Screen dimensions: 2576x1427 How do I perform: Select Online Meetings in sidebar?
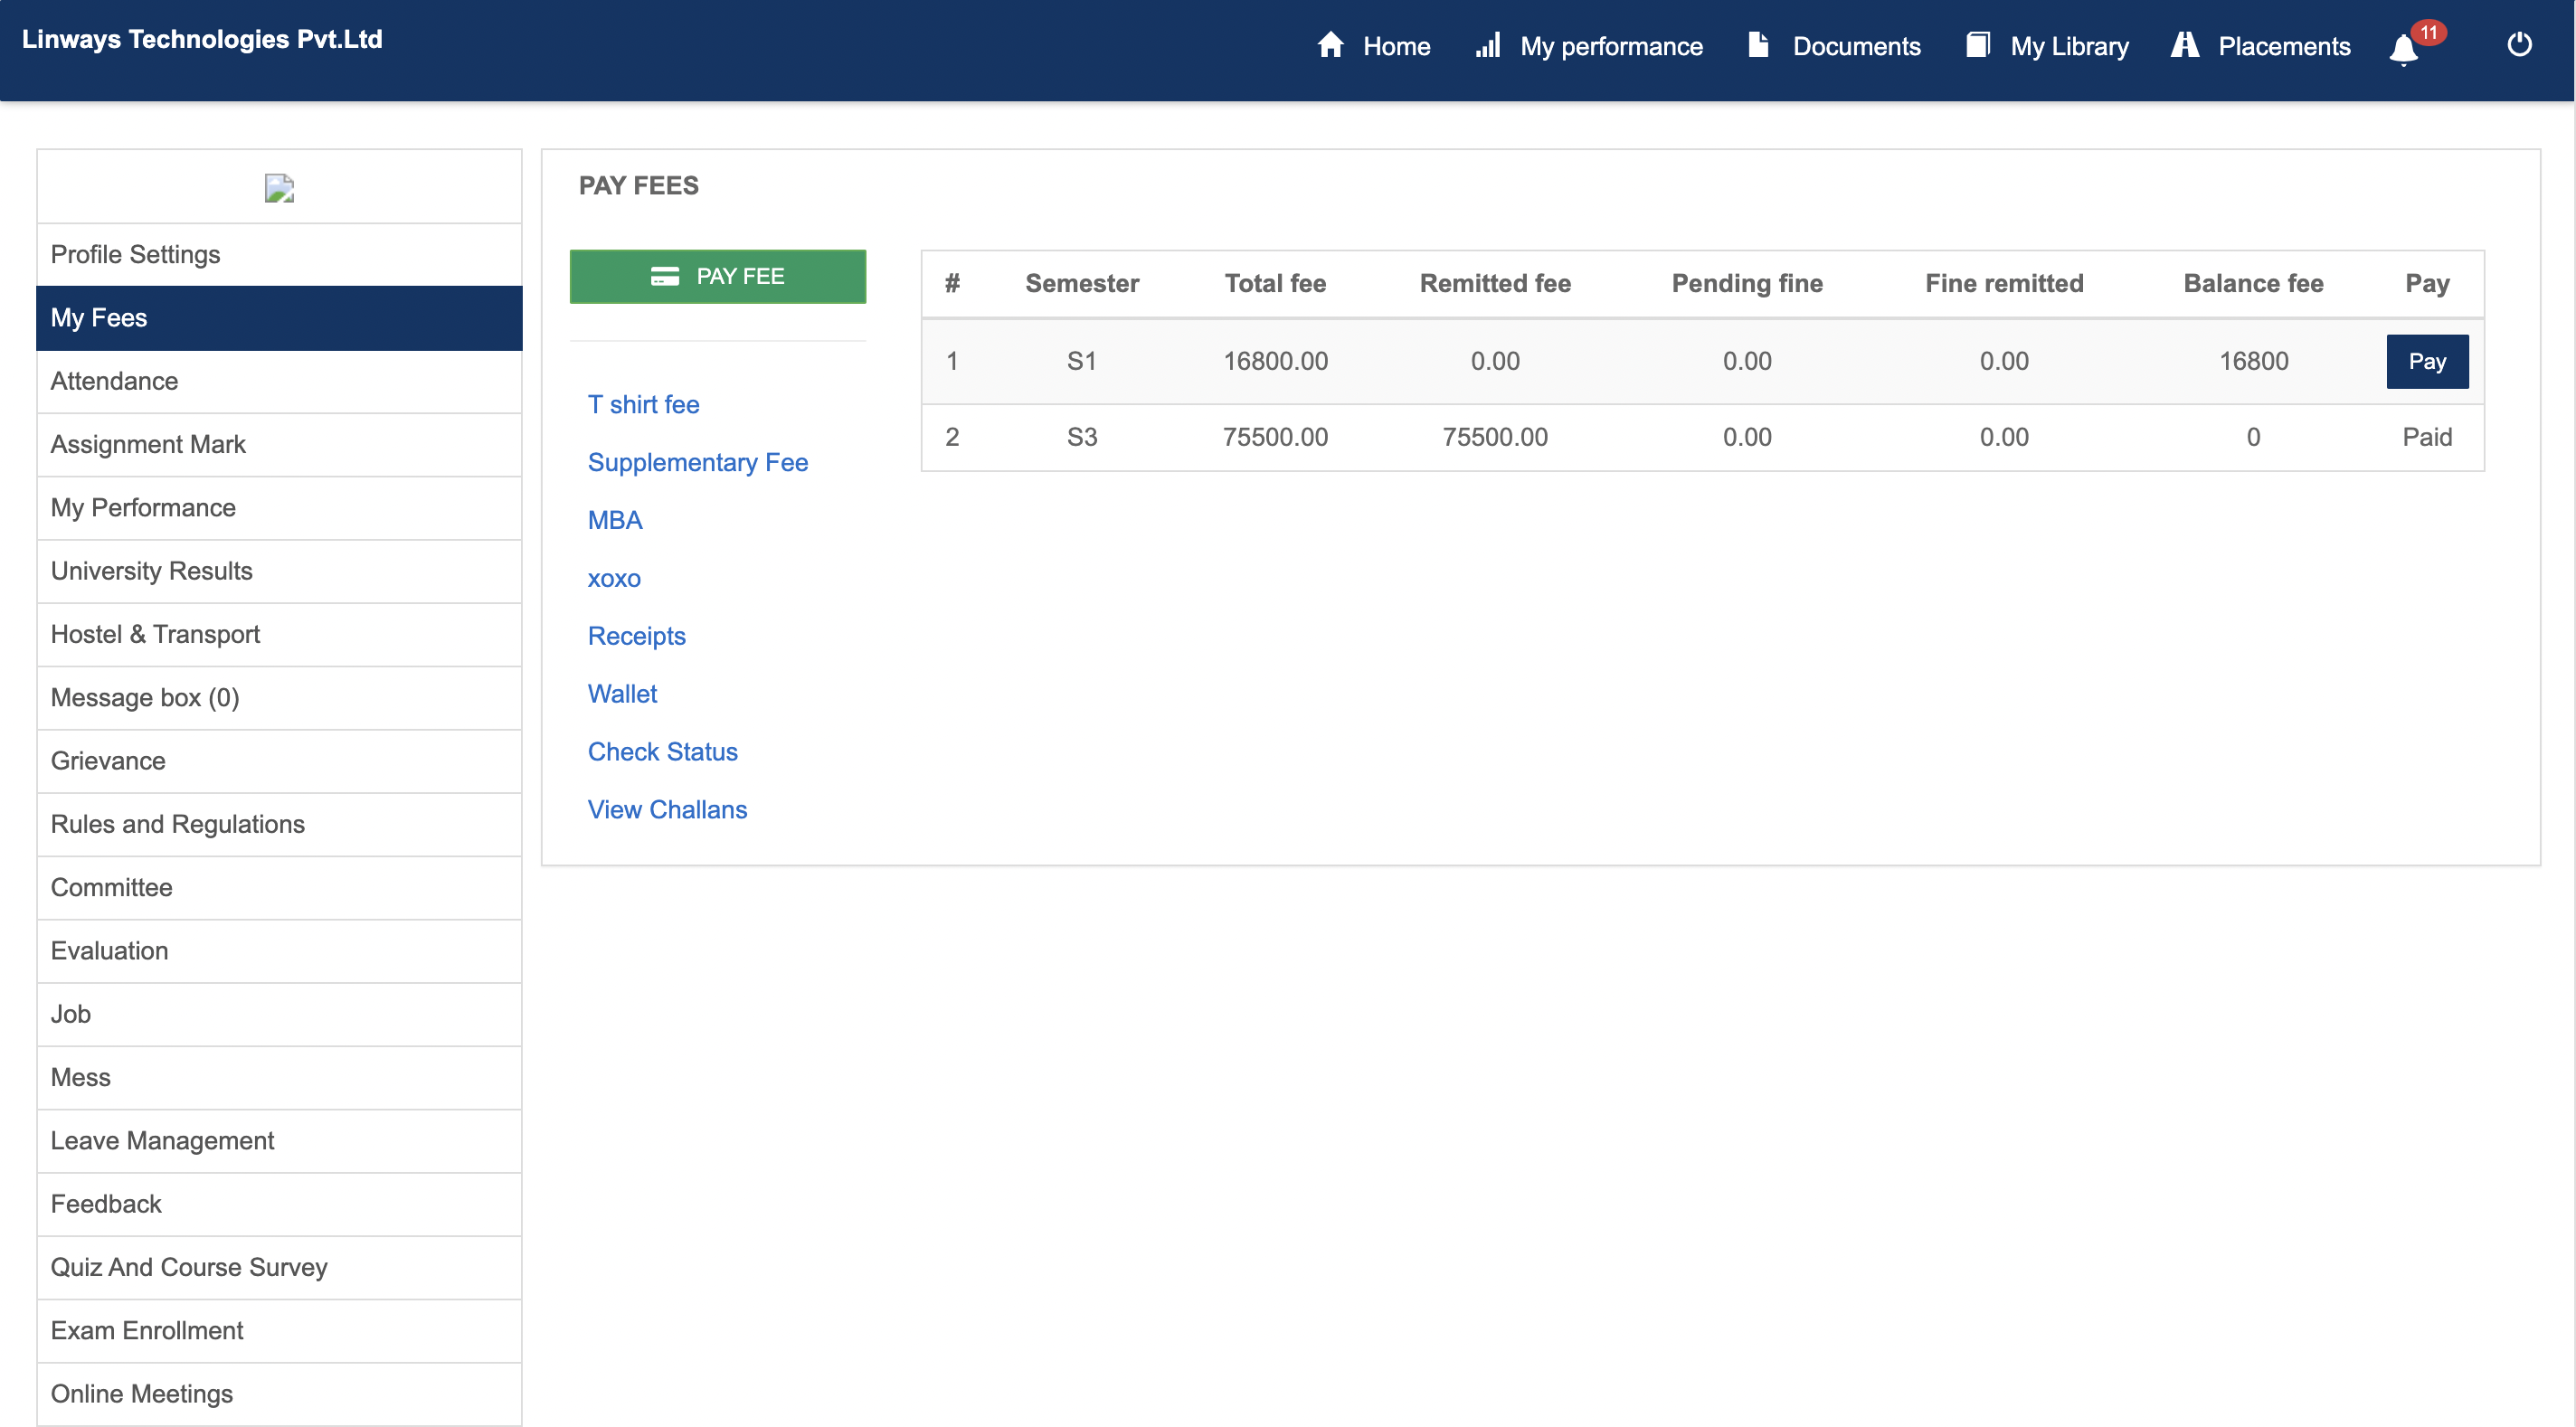tap(279, 1395)
